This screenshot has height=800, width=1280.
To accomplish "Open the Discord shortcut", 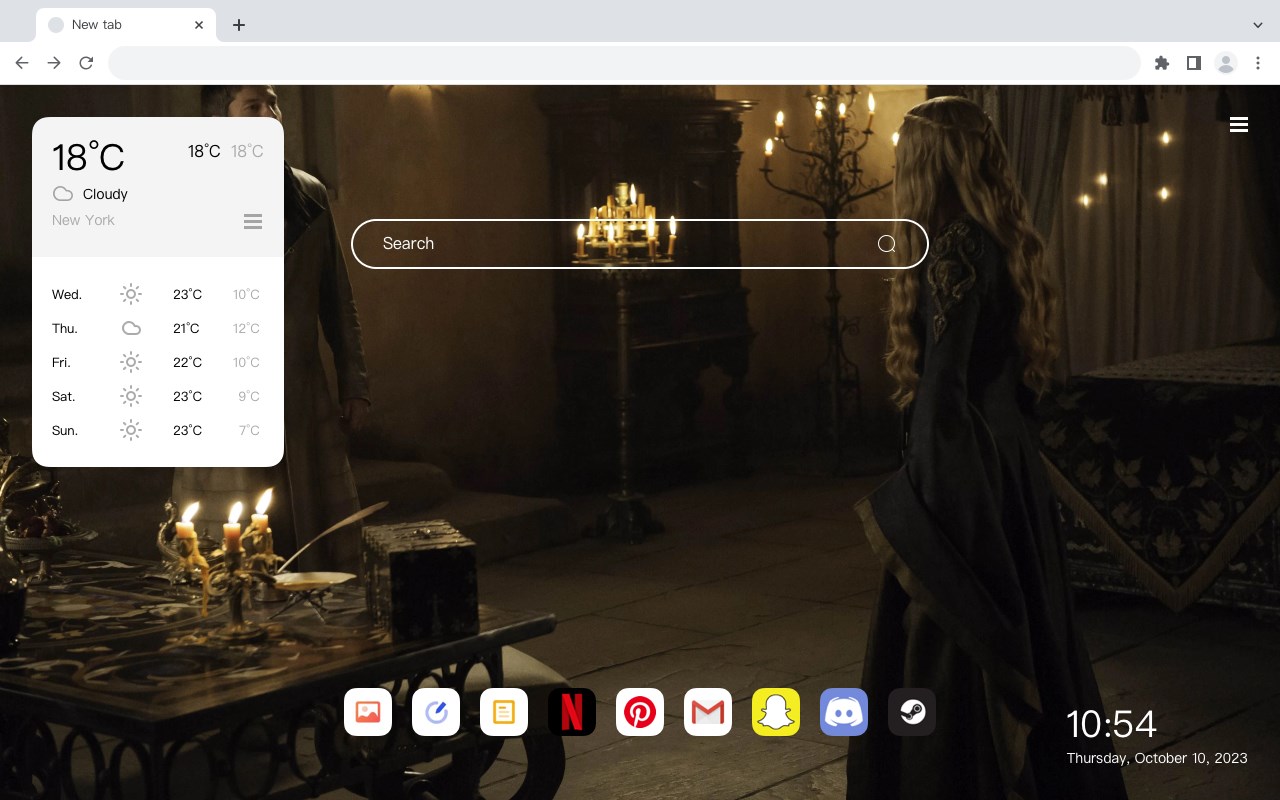I will tap(844, 712).
